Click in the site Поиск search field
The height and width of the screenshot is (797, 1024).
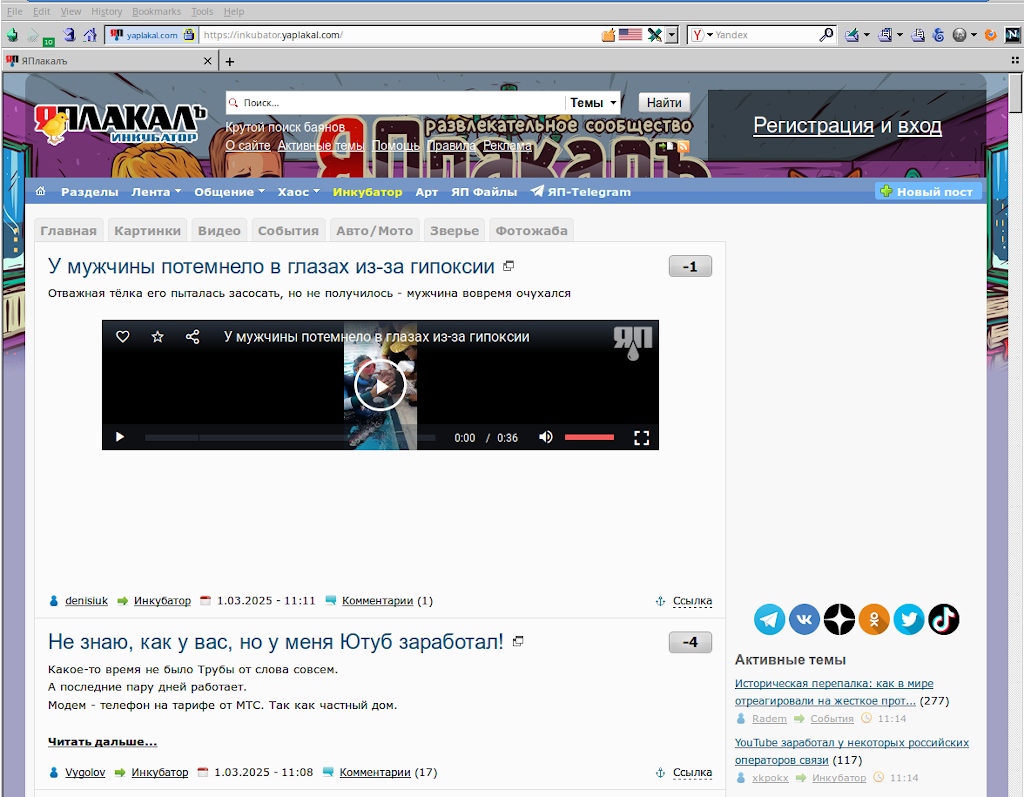coord(395,103)
